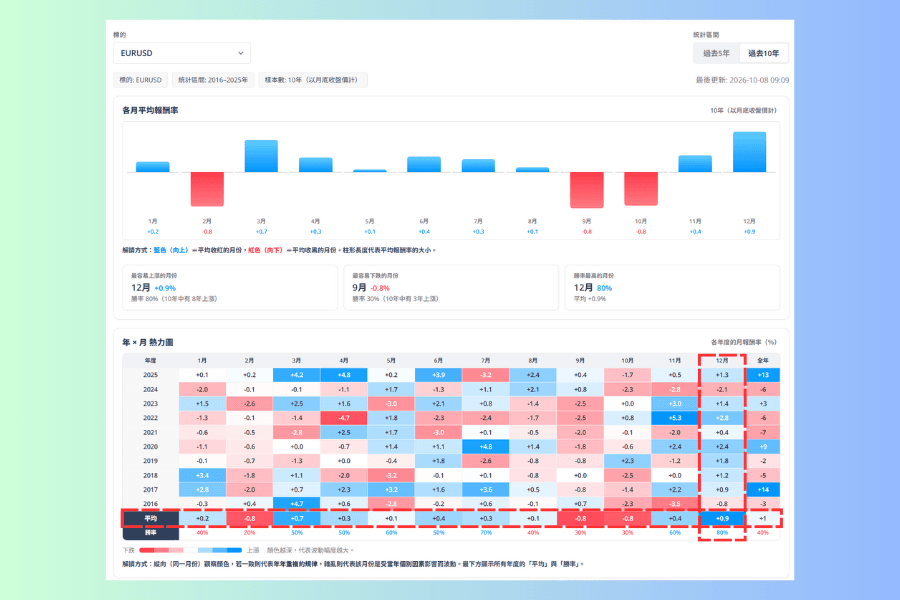Click the 1月 axis label under the bar chart
The image size is (900, 600).
[153, 221]
